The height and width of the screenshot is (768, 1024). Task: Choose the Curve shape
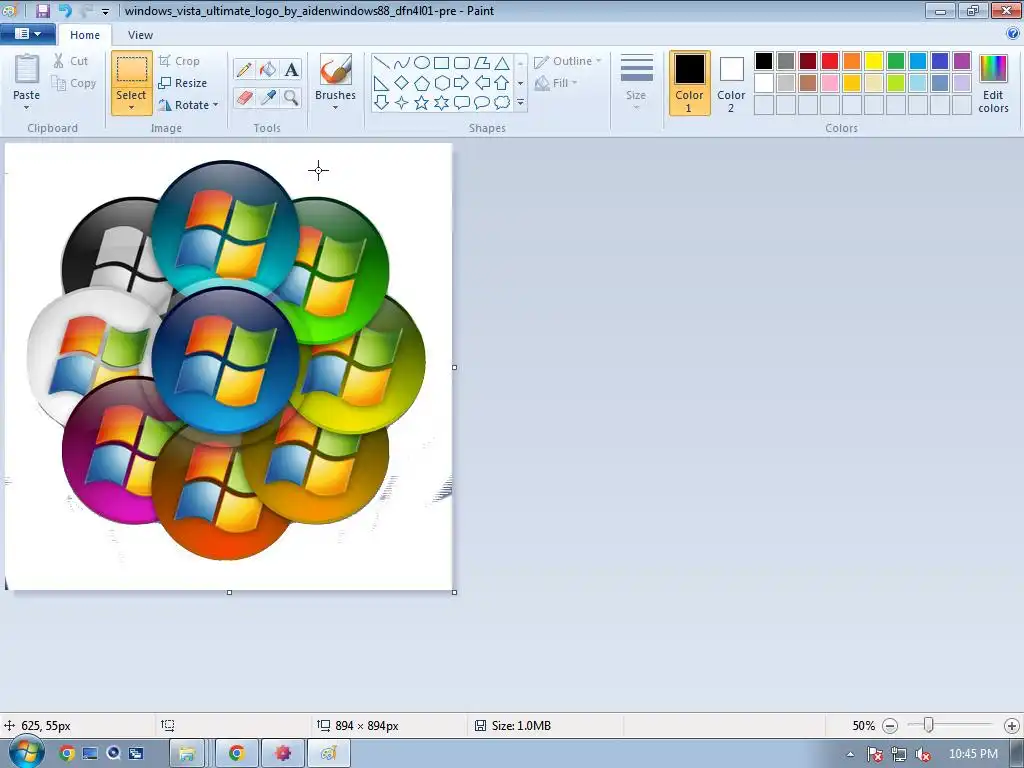point(402,63)
